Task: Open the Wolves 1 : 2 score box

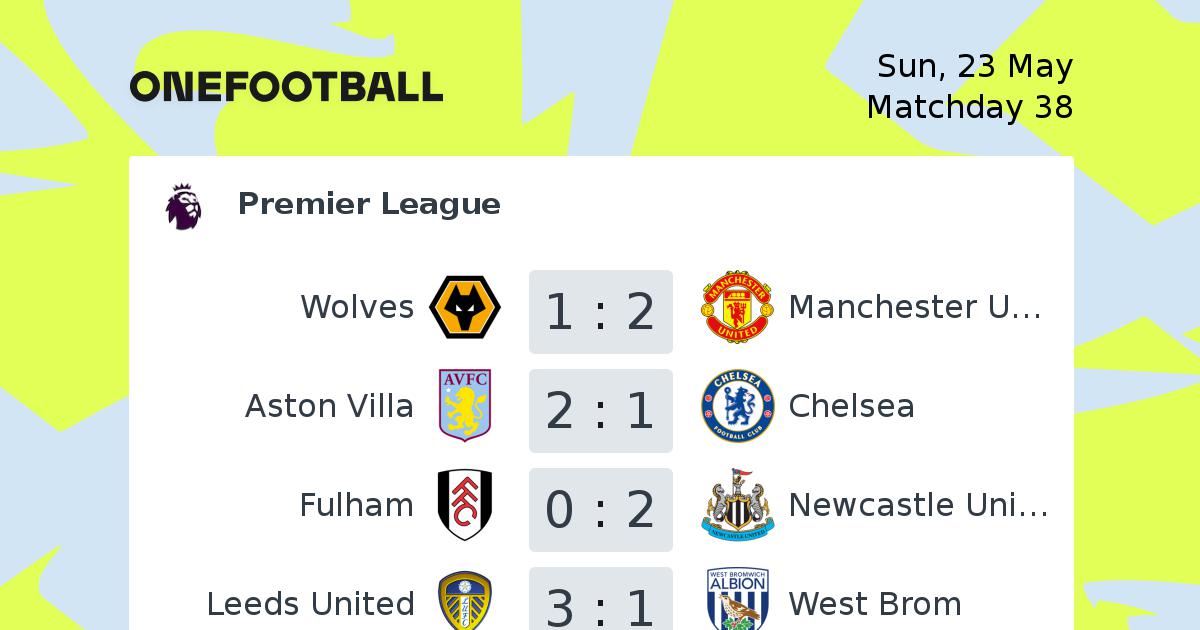Action: tap(601, 311)
